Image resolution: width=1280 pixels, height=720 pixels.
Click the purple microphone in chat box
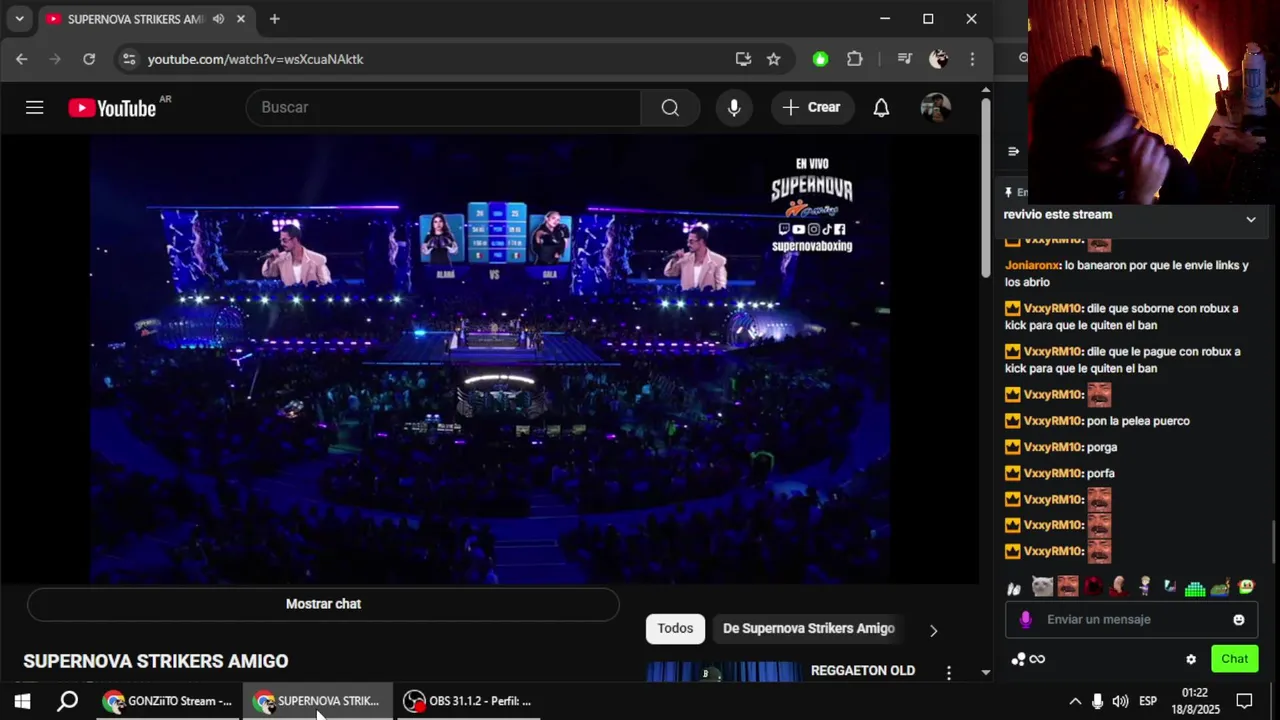click(x=1025, y=619)
